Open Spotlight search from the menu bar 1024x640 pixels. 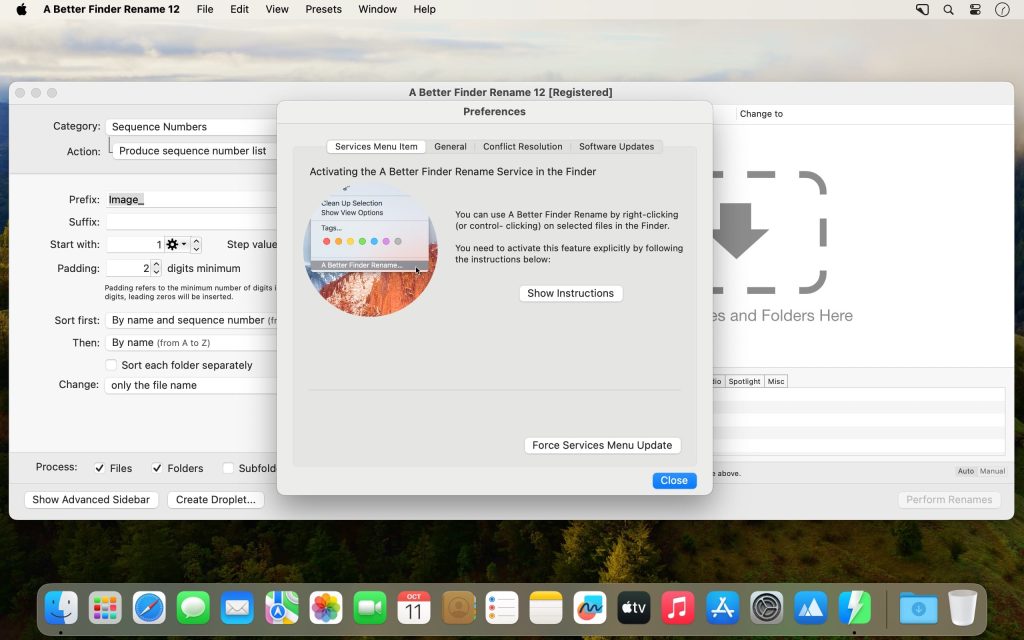point(946,9)
